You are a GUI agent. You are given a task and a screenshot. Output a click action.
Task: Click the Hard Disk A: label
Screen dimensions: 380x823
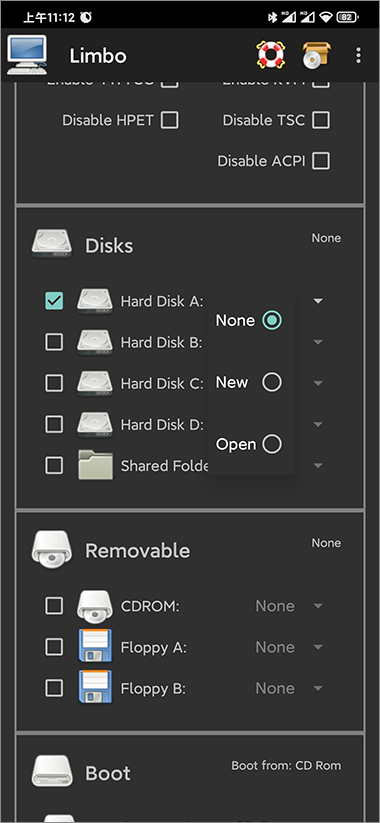pos(162,301)
